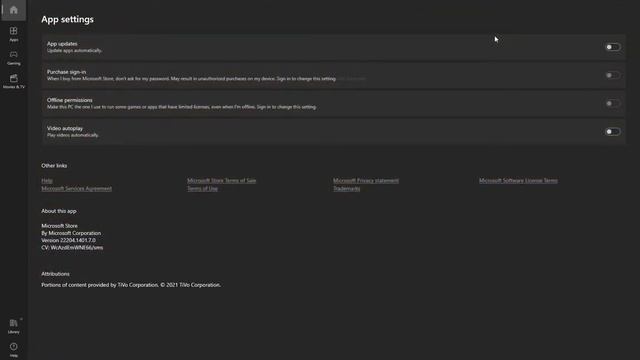Toggle the Video autoplay switch
The width and height of the screenshot is (640, 360).
pos(613,131)
